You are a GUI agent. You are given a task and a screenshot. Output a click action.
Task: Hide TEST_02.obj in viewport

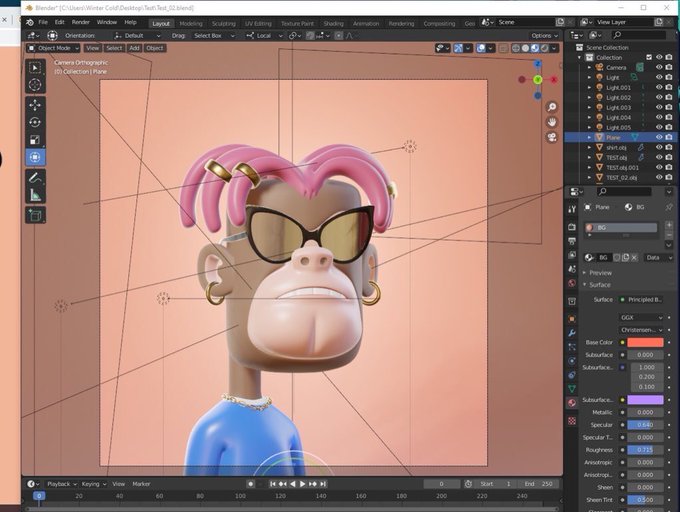click(x=659, y=177)
